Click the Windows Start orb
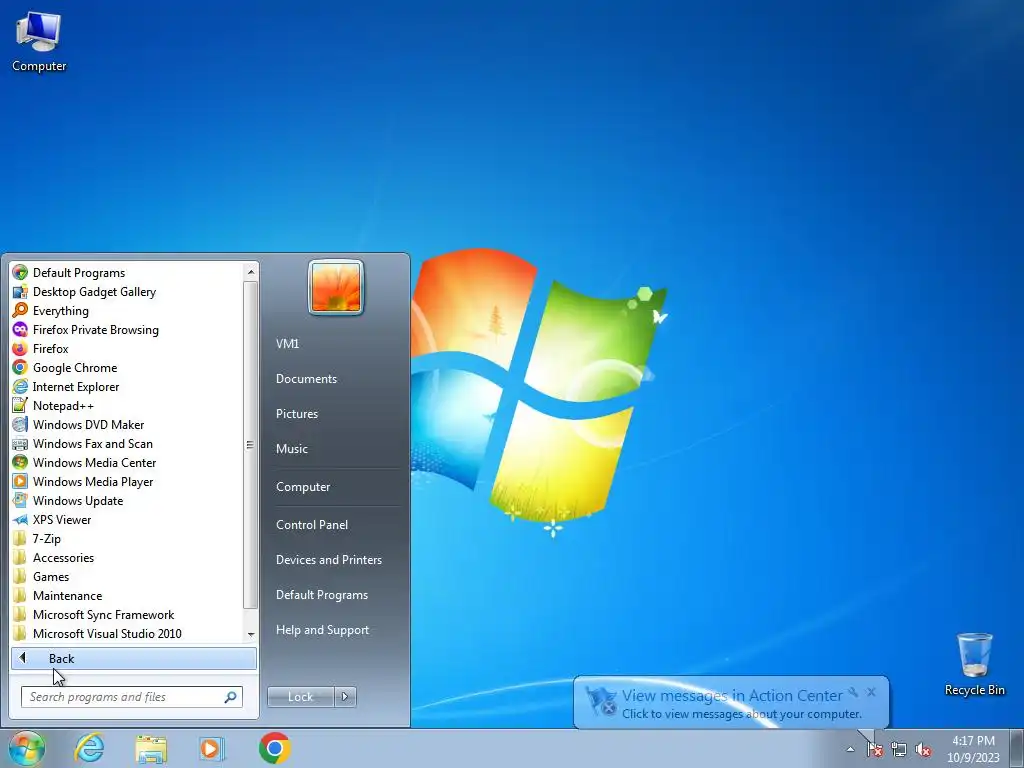This screenshot has width=1024, height=768. pyautogui.click(x=27, y=748)
